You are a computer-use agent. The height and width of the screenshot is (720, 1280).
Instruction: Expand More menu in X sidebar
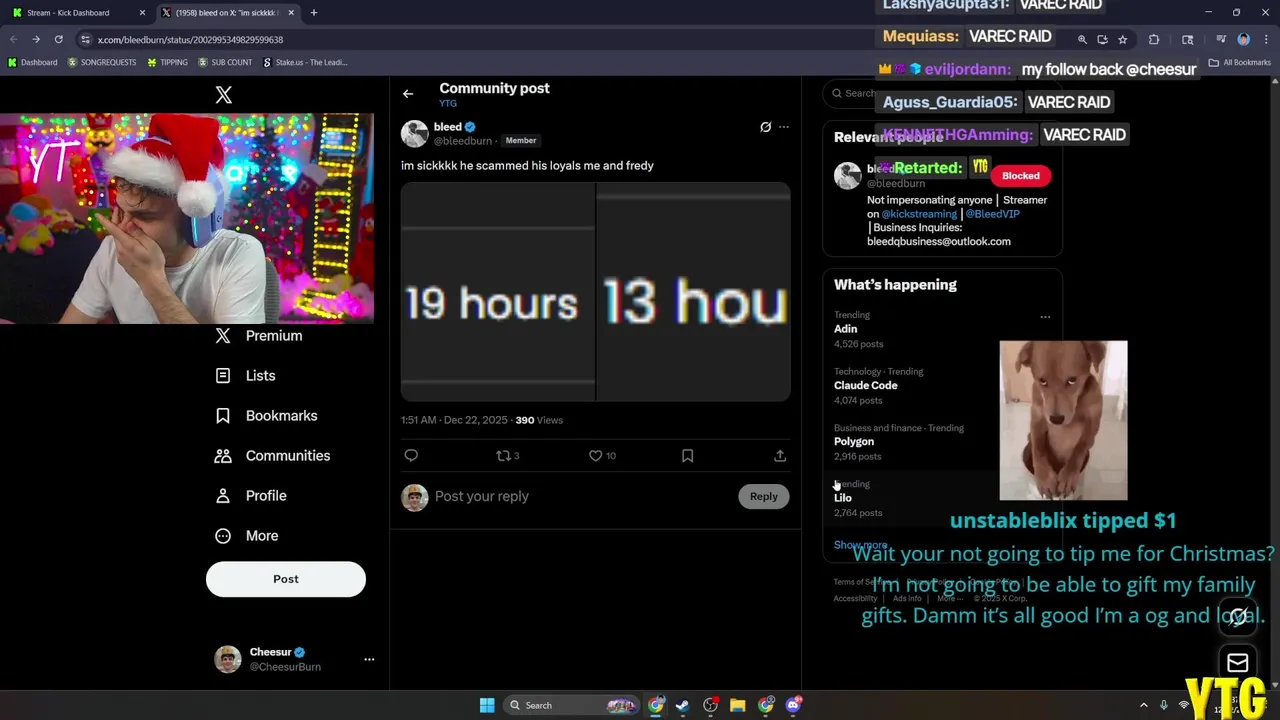[247, 536]
